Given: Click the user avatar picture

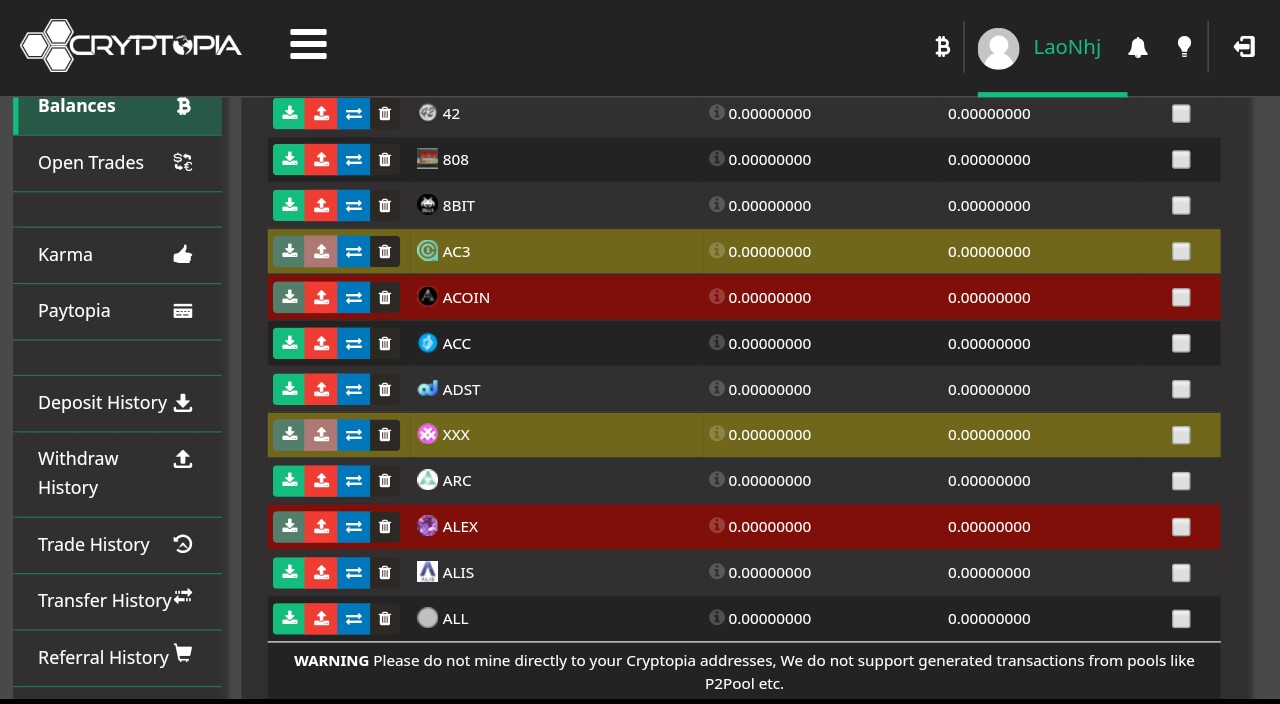Looking at the screenshot, I should coord(998,48).
